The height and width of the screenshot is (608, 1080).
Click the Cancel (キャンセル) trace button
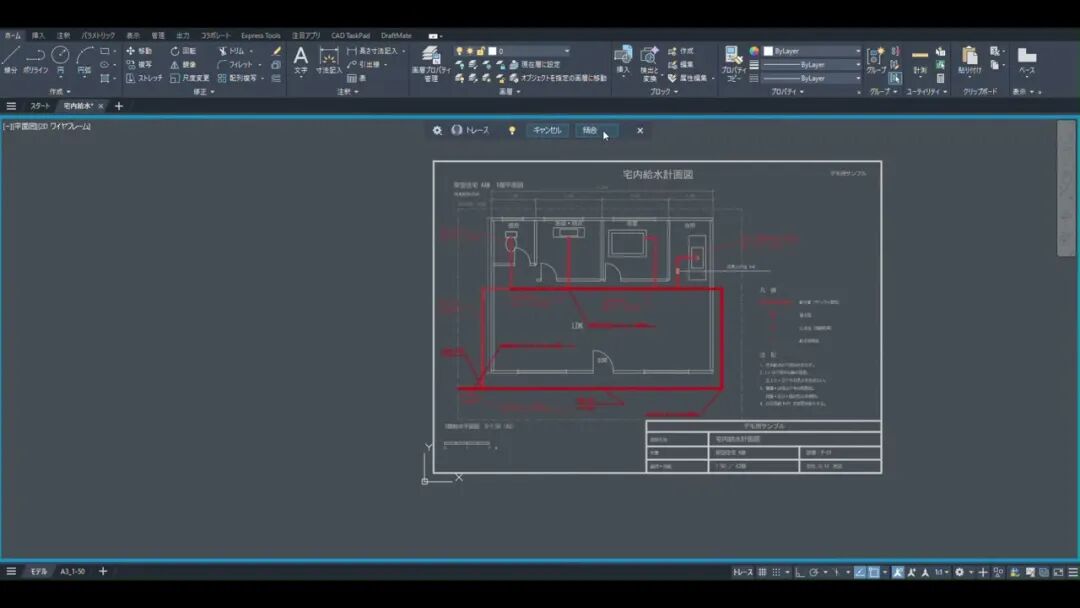click(x=547, y=130)
